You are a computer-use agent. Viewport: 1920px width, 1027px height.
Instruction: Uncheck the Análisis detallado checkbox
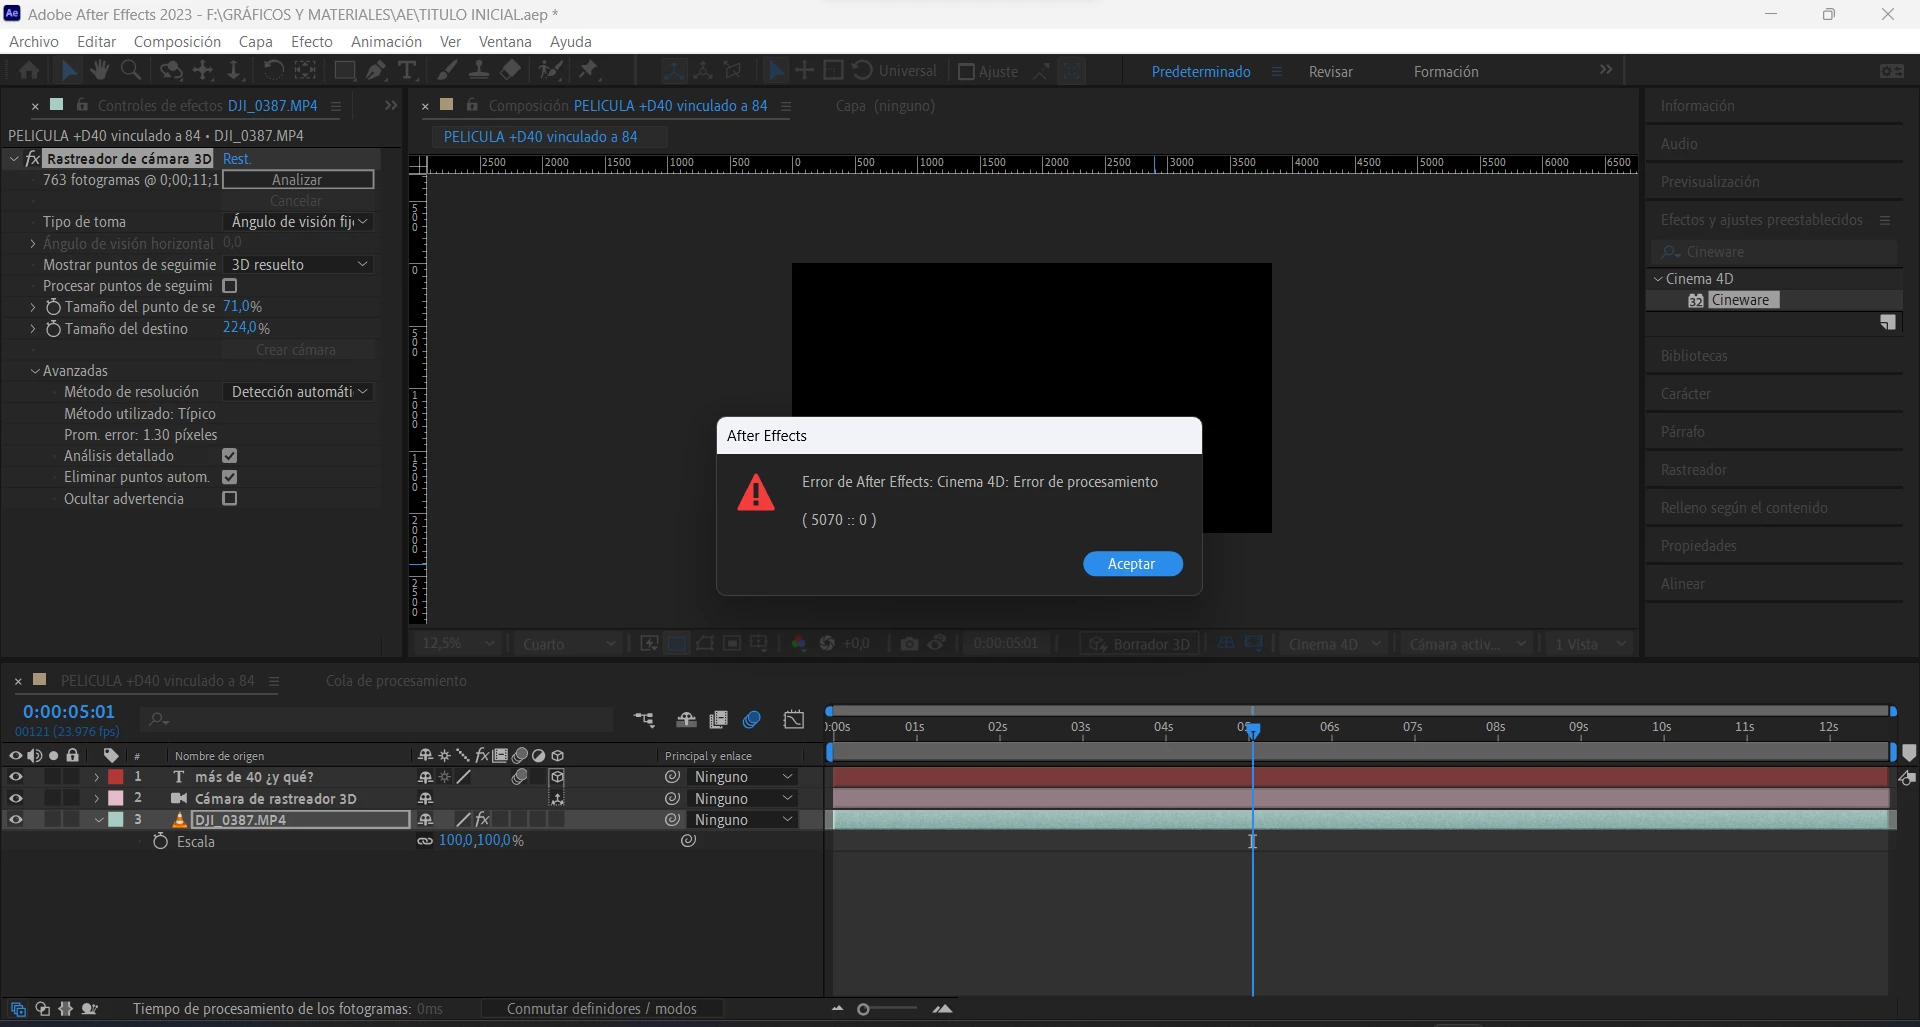(x=229, y=456)
